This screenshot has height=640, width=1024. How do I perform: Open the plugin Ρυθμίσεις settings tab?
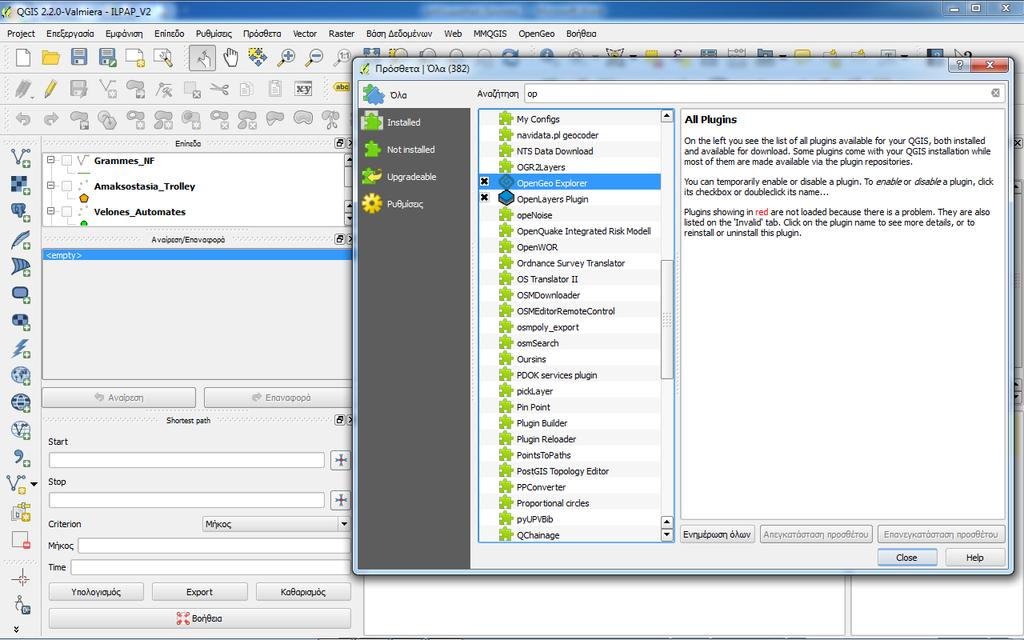[414, 204]
